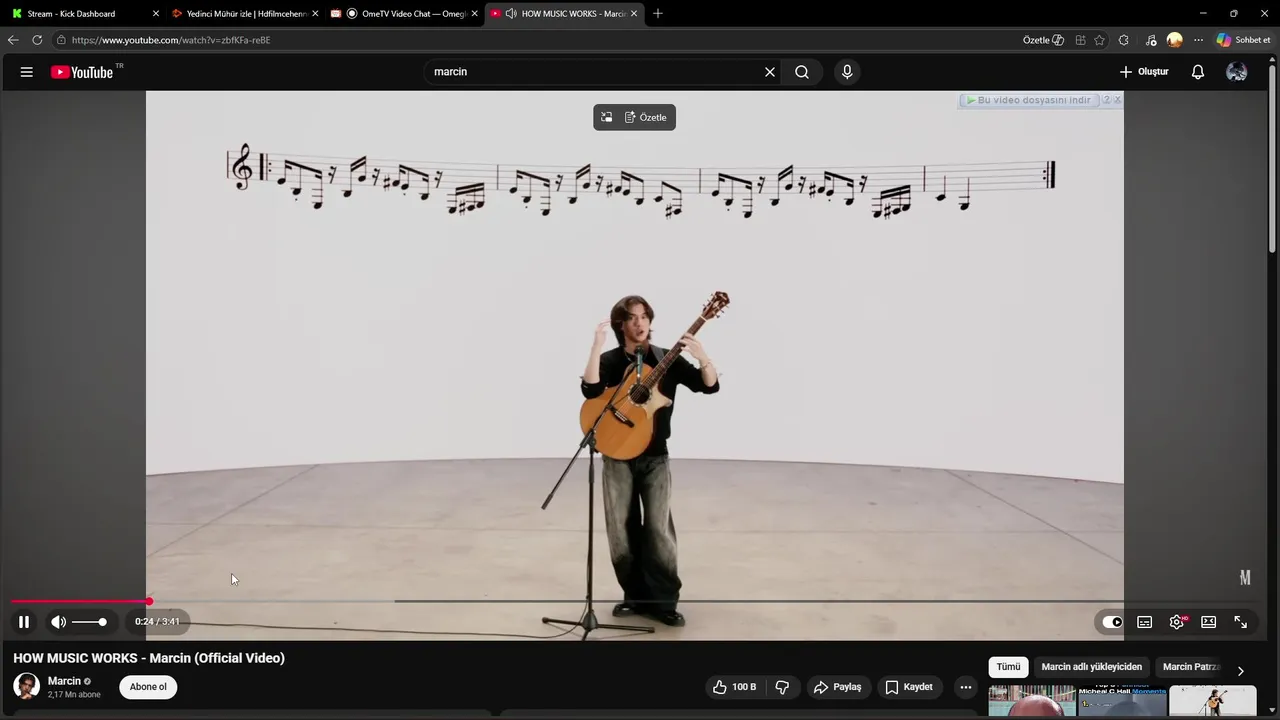Open more actions three-dot menu
Viewport: 1280px width, 720px height.
[x=966, y=687]
